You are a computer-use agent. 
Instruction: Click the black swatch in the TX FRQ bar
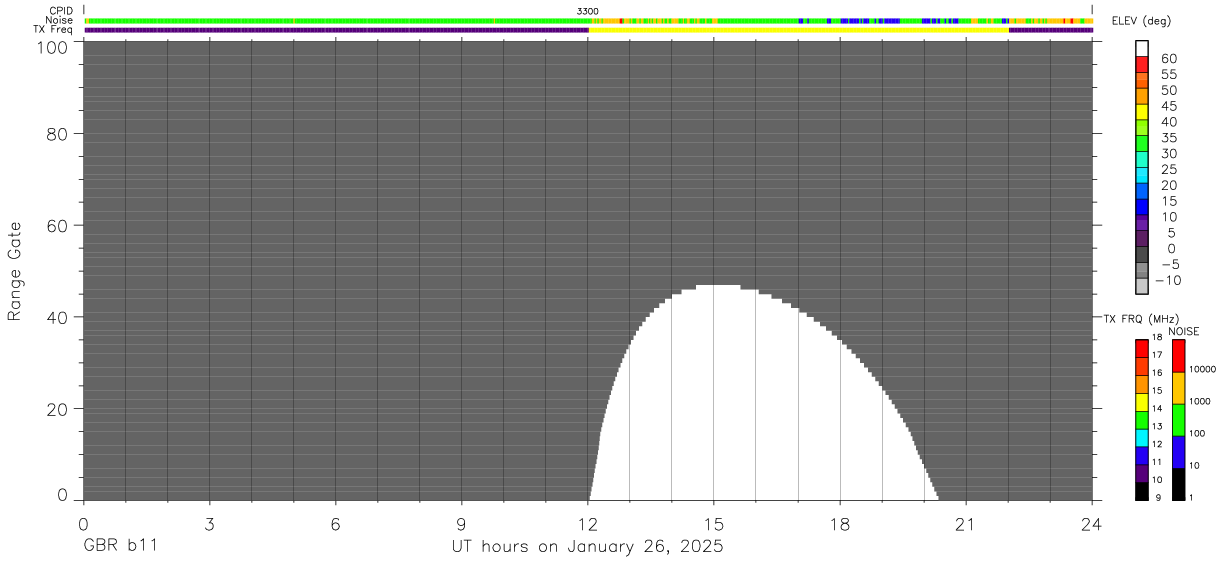point(1142,491)
